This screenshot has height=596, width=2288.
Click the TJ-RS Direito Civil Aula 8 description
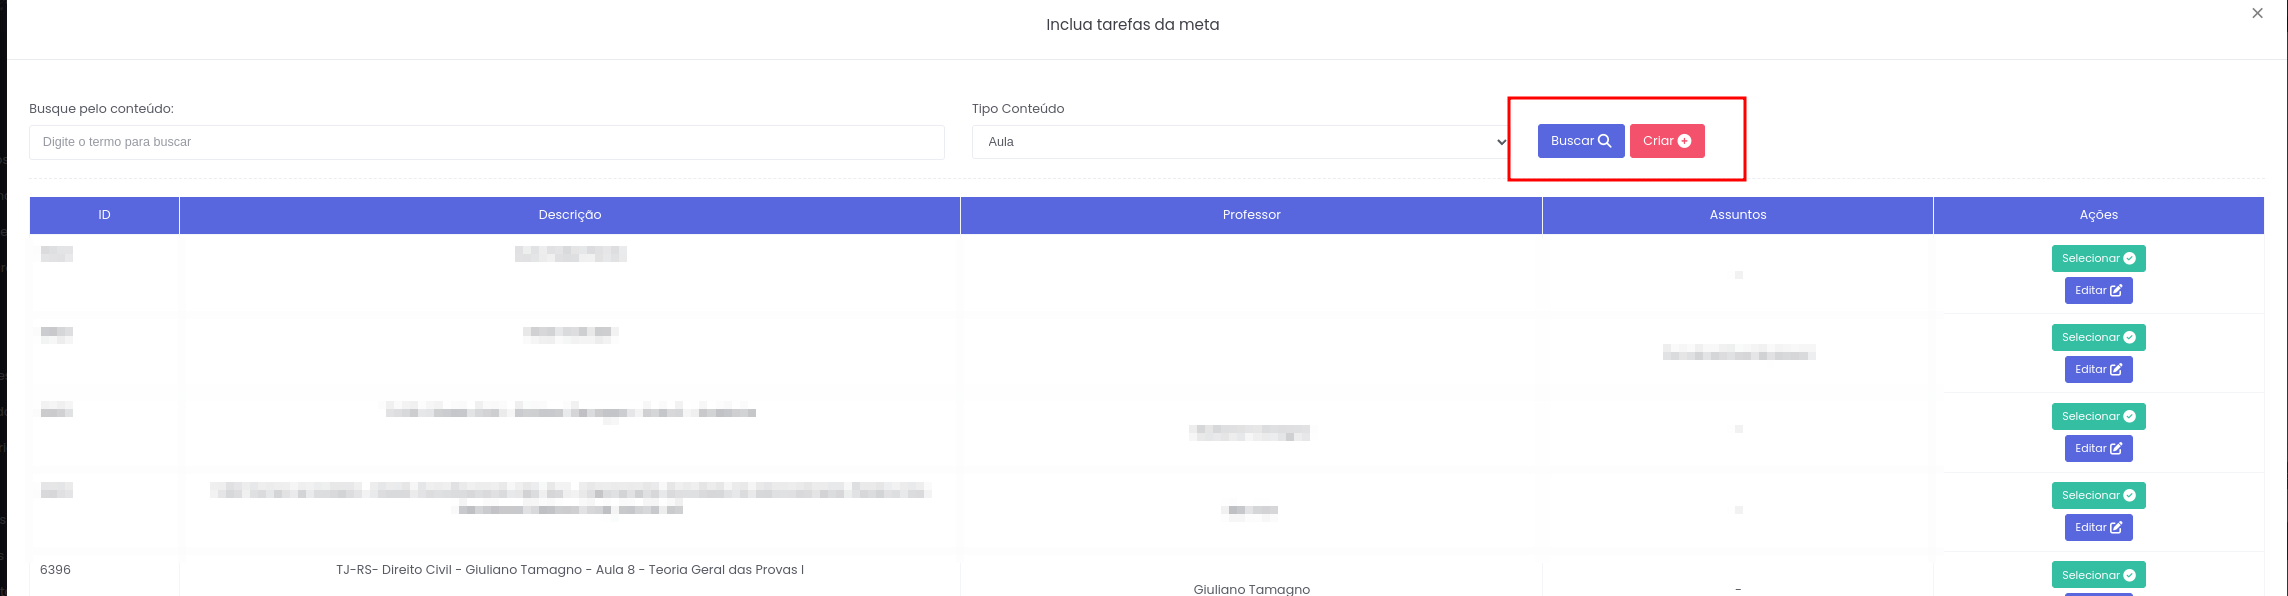(x=569, y=570)
